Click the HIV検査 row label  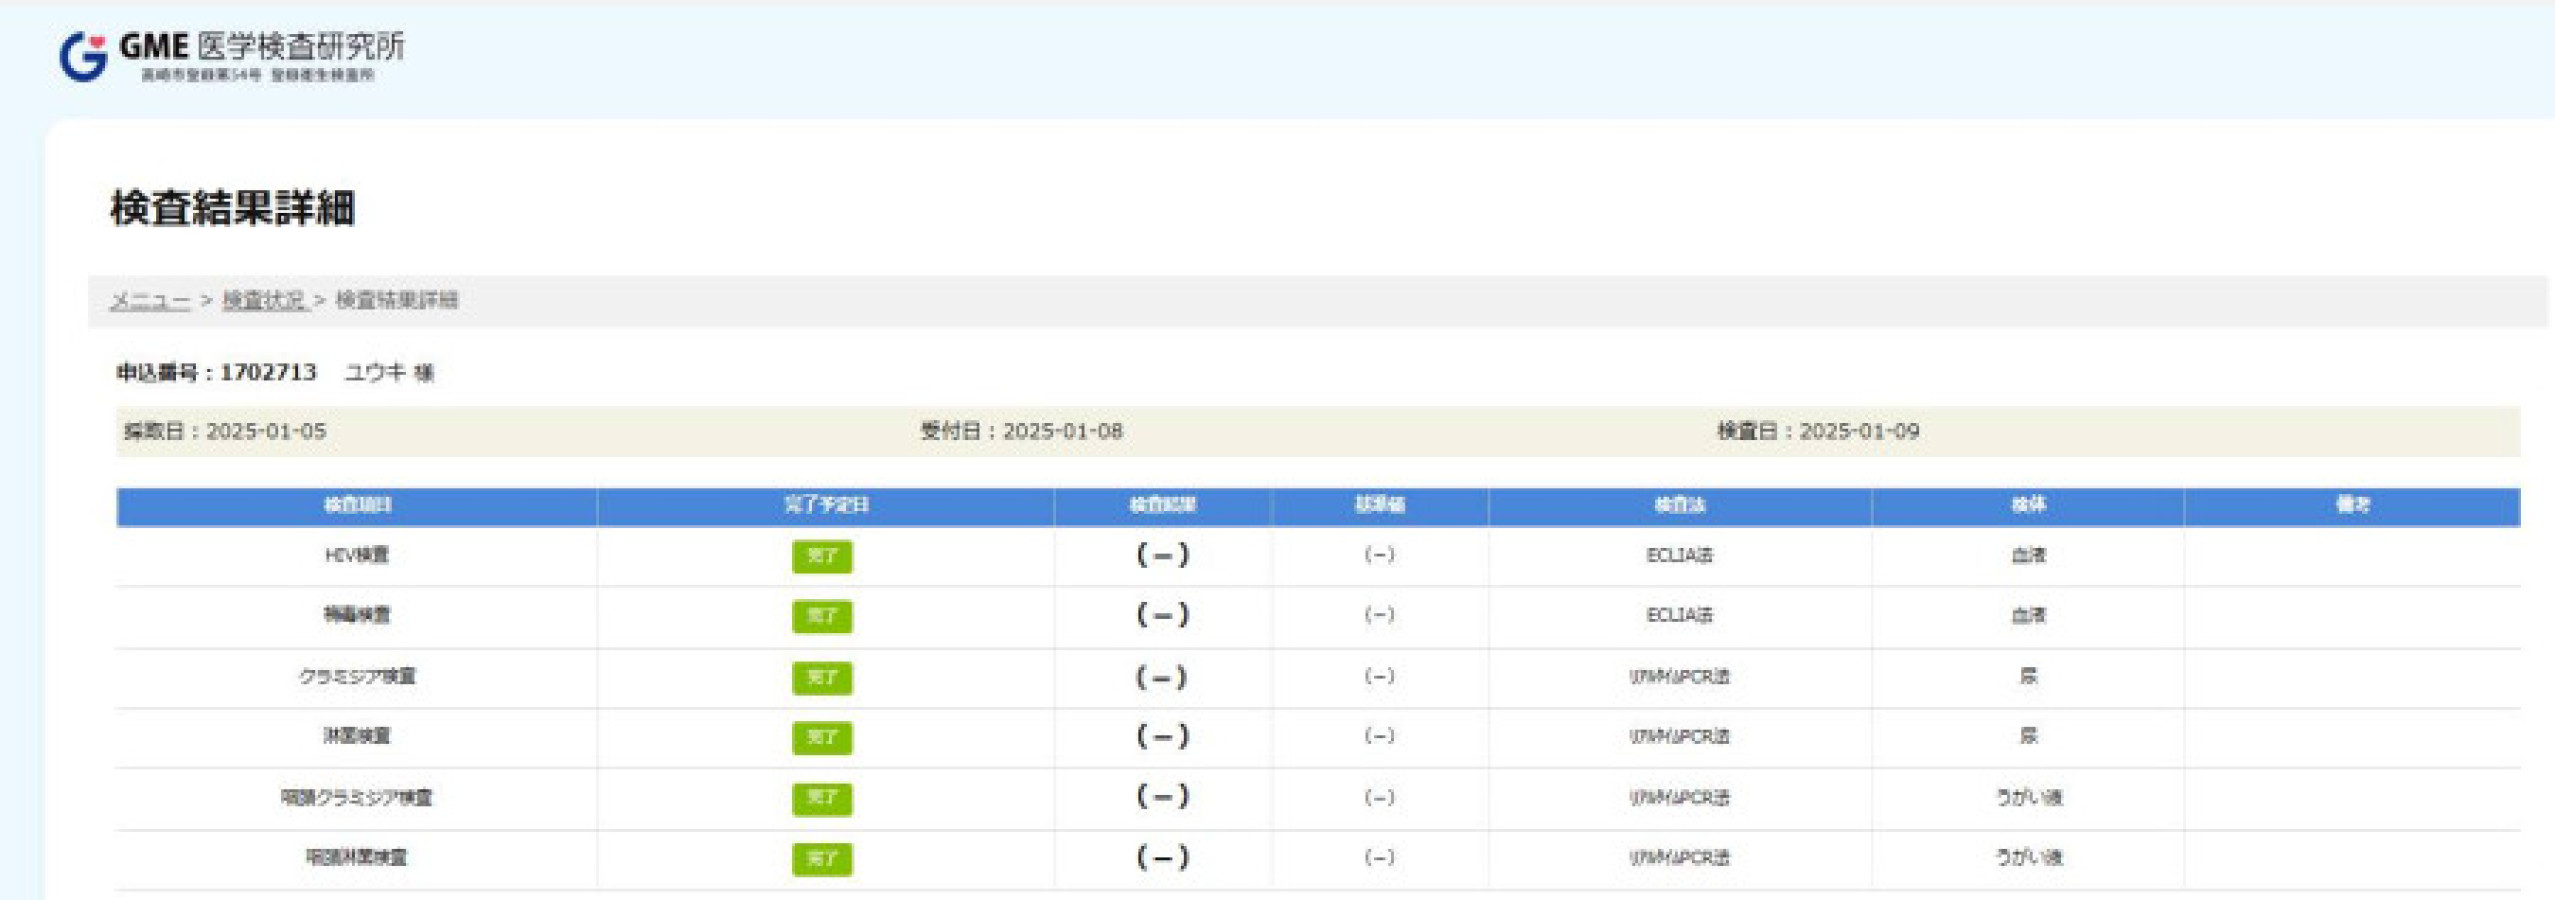357,555
